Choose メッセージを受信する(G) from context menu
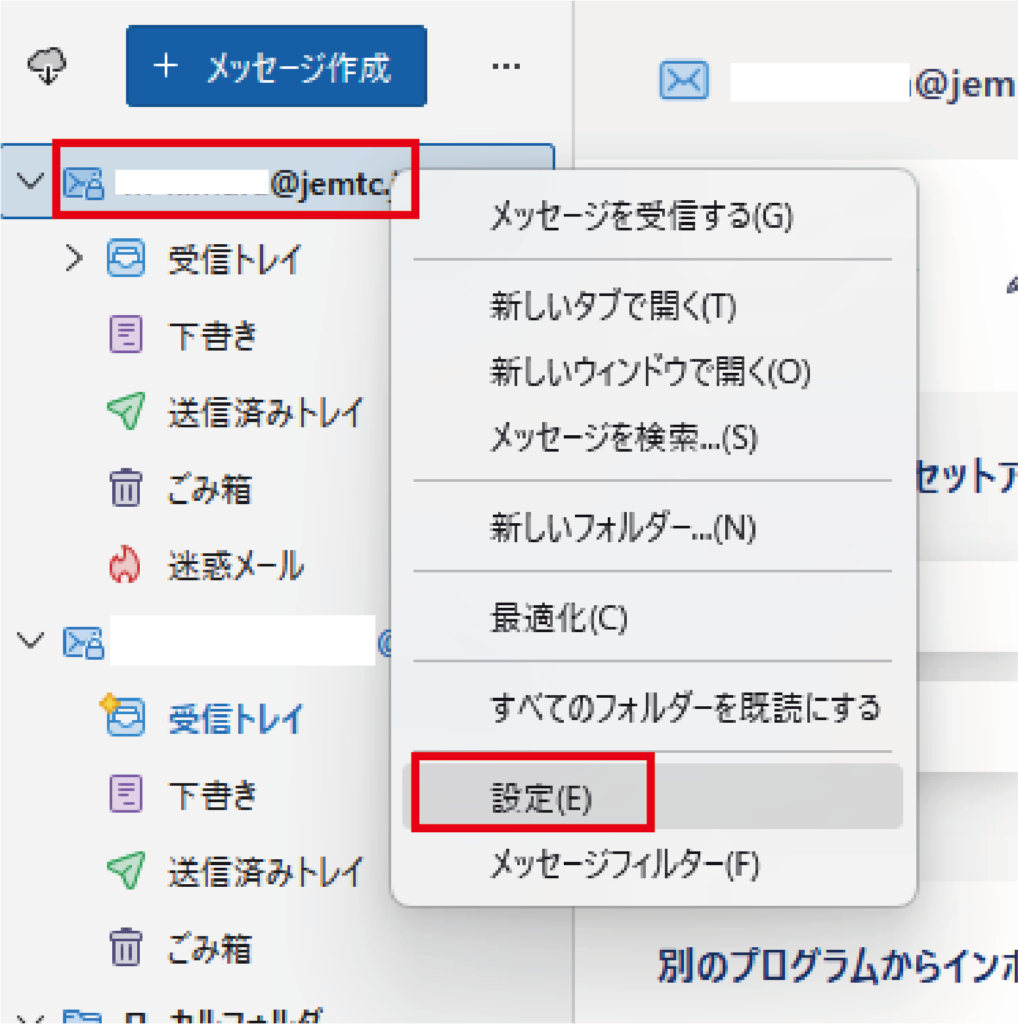1018x1024 pixels. [640, 216]
